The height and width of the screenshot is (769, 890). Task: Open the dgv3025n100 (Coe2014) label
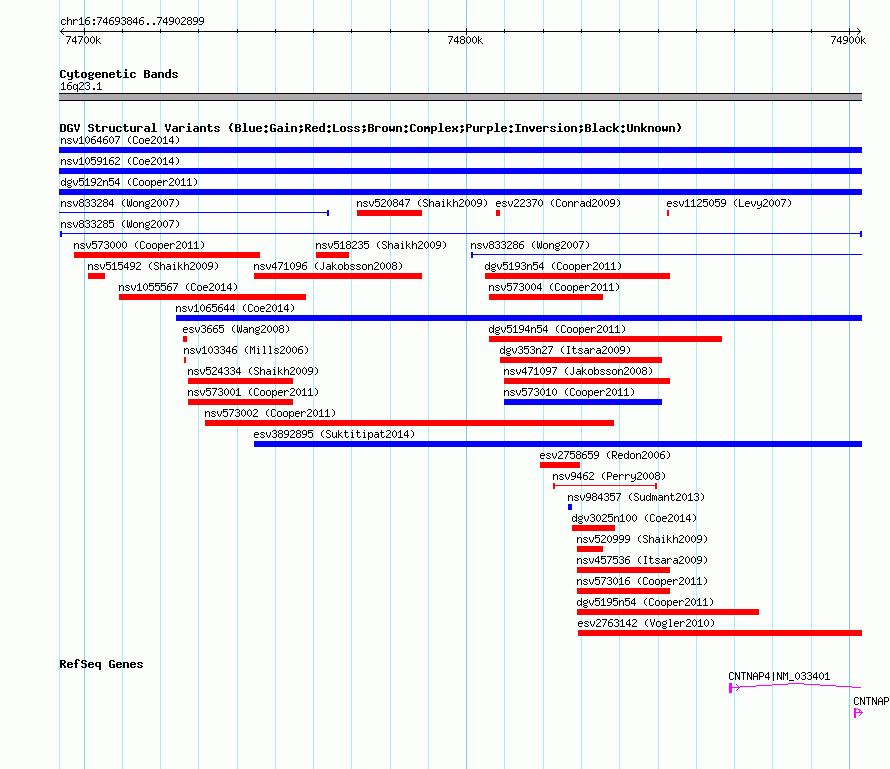tap(634, 518)
